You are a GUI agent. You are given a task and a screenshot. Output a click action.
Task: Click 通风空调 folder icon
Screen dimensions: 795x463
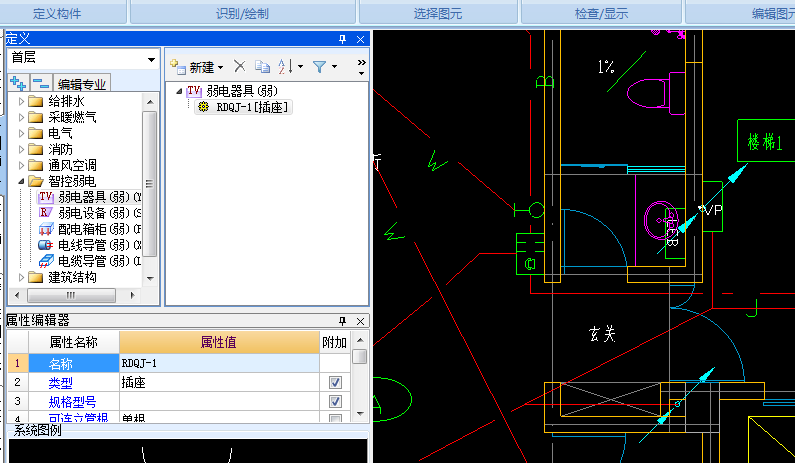pyautogui.click(x=35, y=165)
